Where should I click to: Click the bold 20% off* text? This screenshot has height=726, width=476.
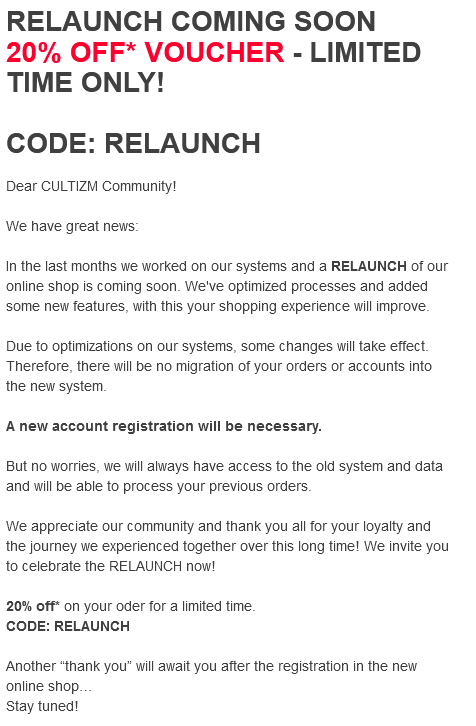coord(33,606)
